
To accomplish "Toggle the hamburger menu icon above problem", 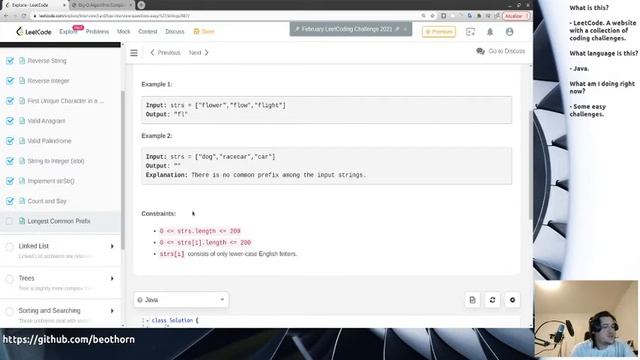I will (x=134, y=53).
